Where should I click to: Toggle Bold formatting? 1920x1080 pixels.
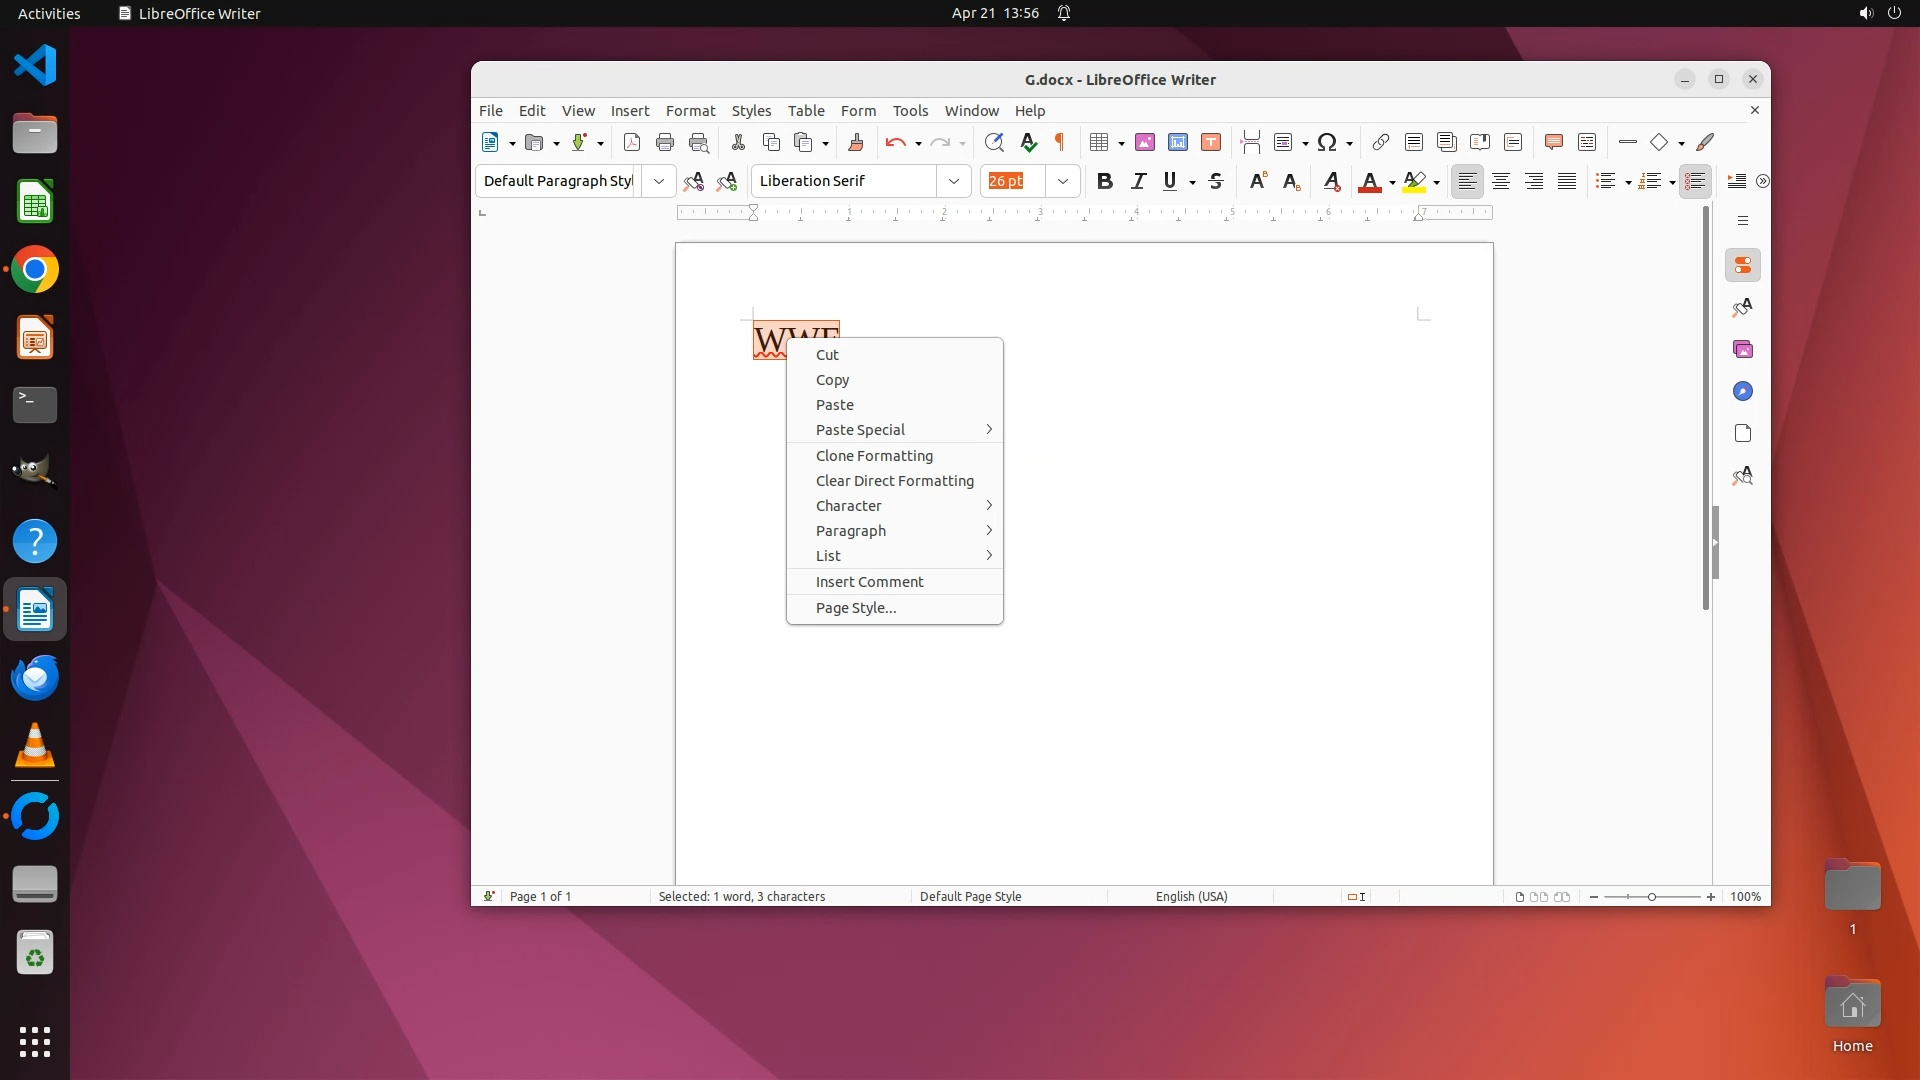[x=1104, y=181]
